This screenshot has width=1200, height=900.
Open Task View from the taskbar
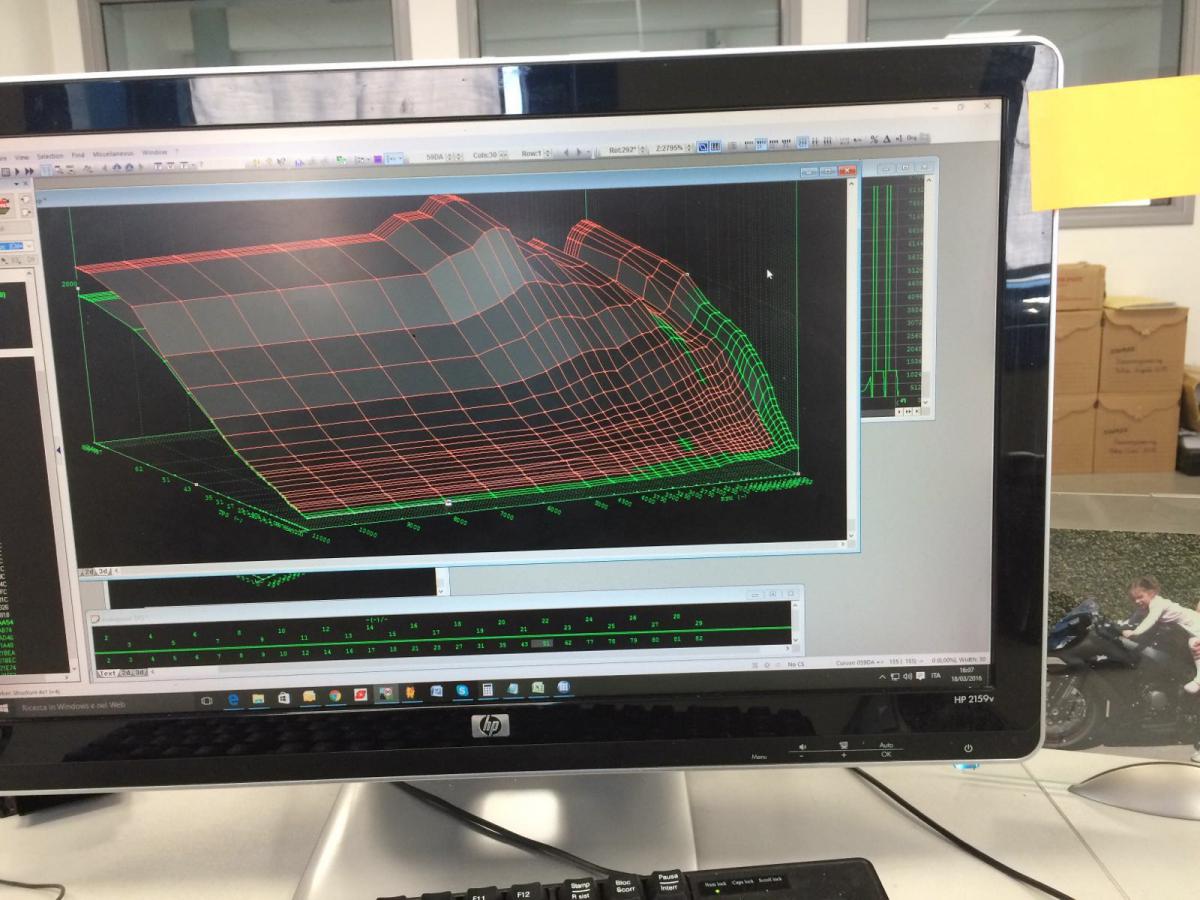coord(207,700)
